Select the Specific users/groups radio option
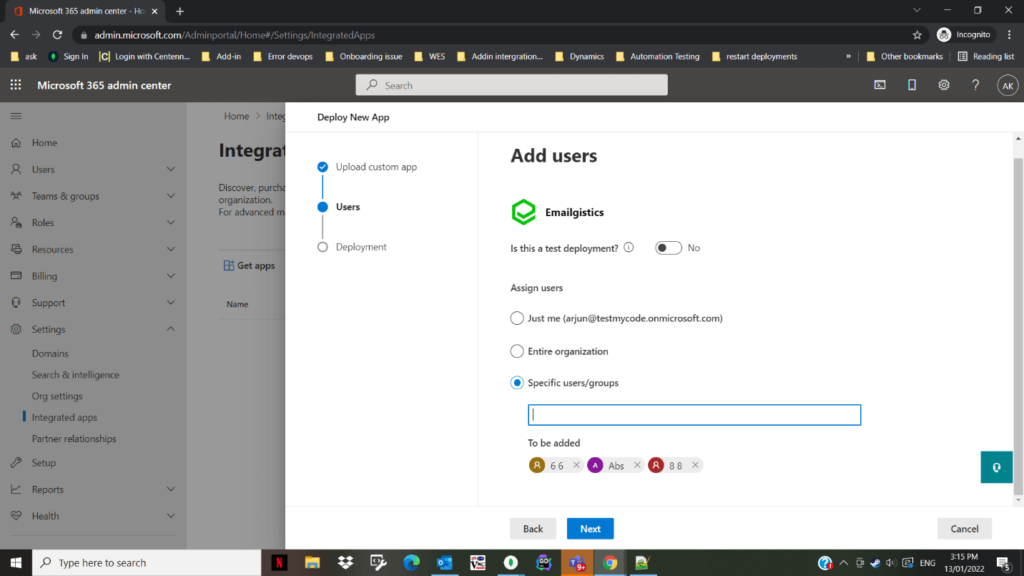 coord(517,383)
